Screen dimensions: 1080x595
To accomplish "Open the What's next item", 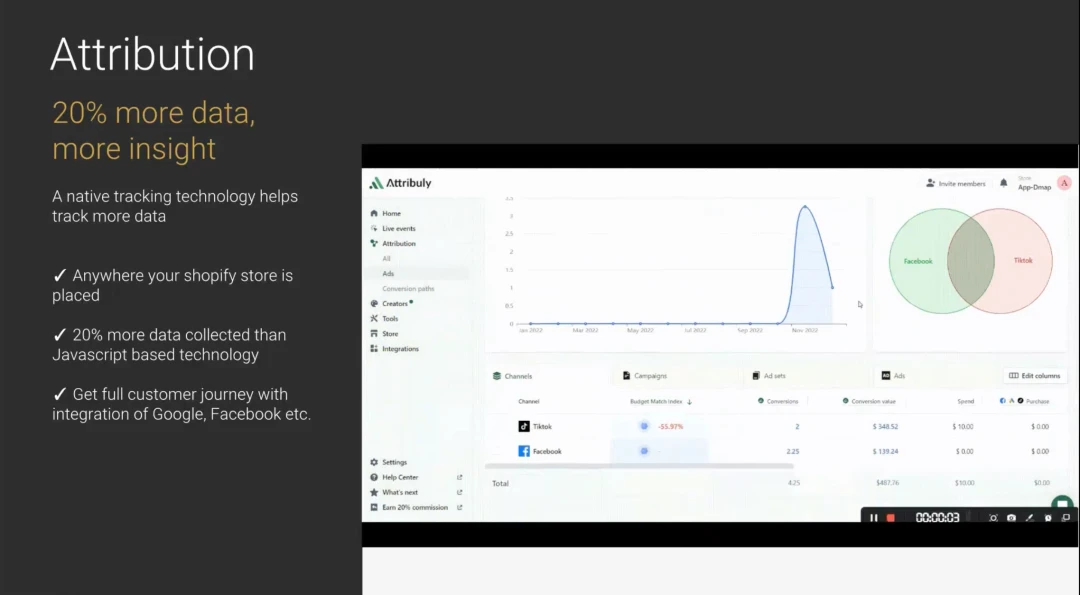I will click(394, 492).
